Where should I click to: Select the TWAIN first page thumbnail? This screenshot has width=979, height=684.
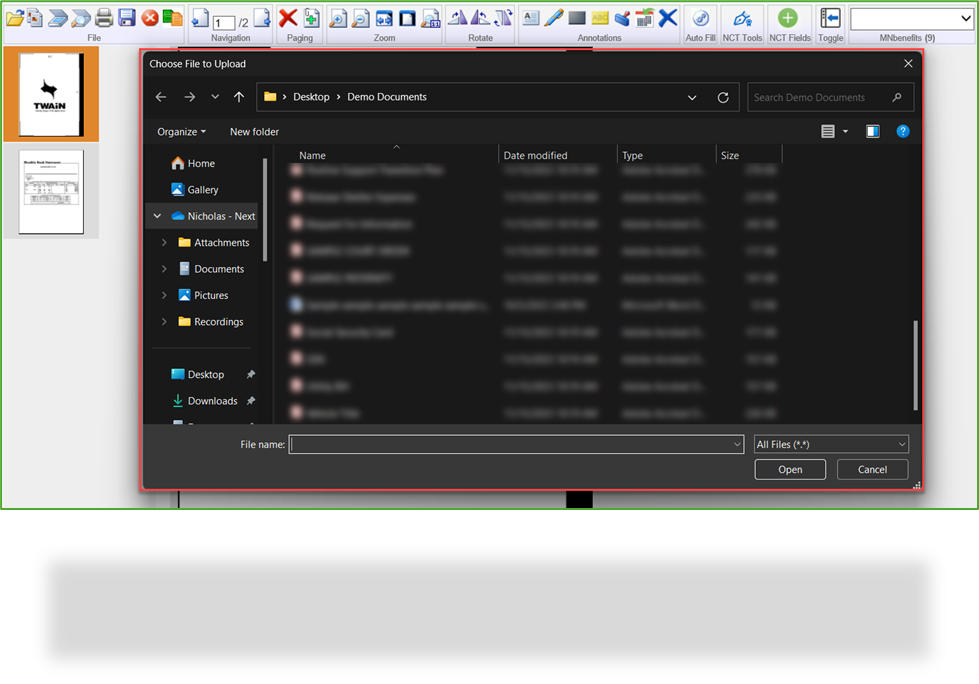(51, 94)
